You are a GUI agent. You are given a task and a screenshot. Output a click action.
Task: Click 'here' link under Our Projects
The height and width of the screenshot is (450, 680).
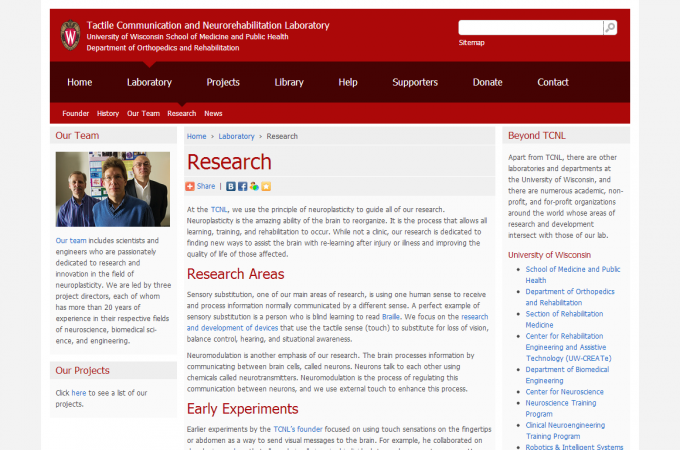point(78,393)
